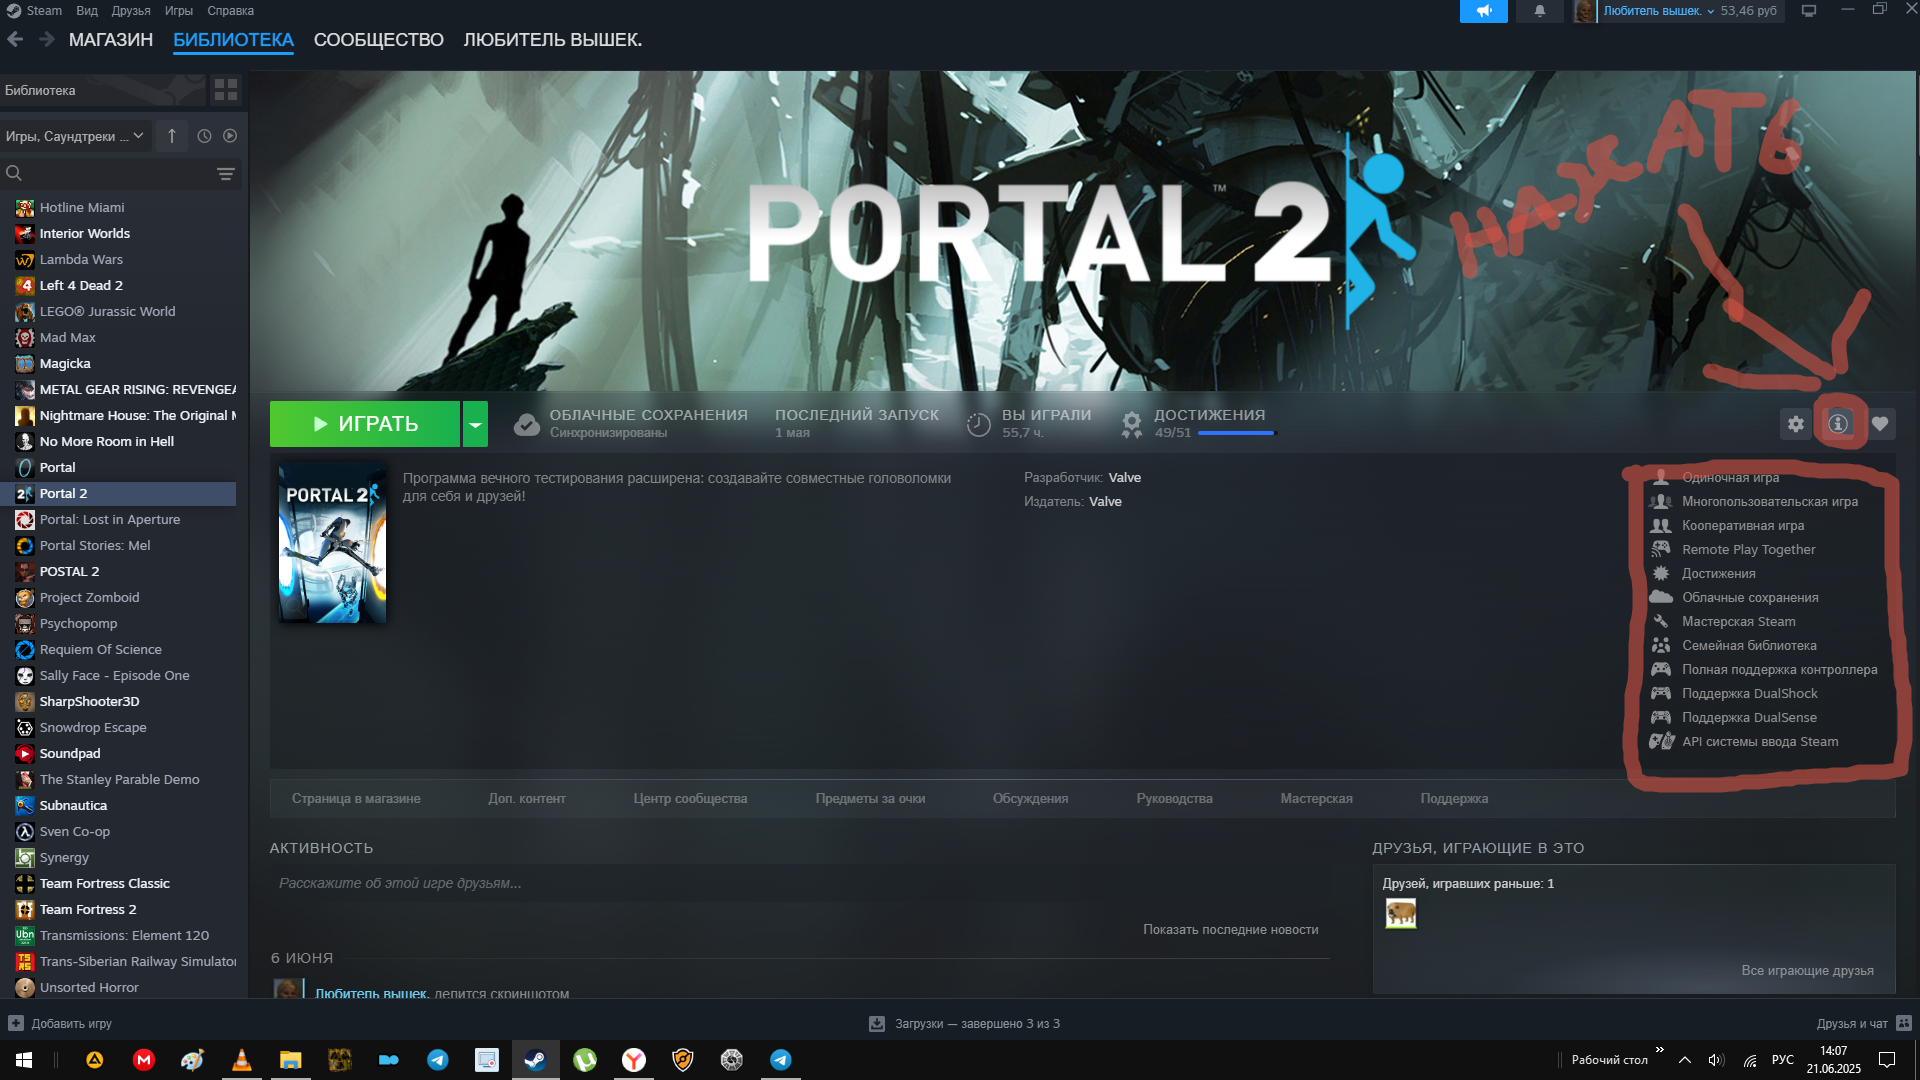The image size is (1920, 1080).
Task: Open the Portal 2 cover art thumbnail
Action: 332,542
